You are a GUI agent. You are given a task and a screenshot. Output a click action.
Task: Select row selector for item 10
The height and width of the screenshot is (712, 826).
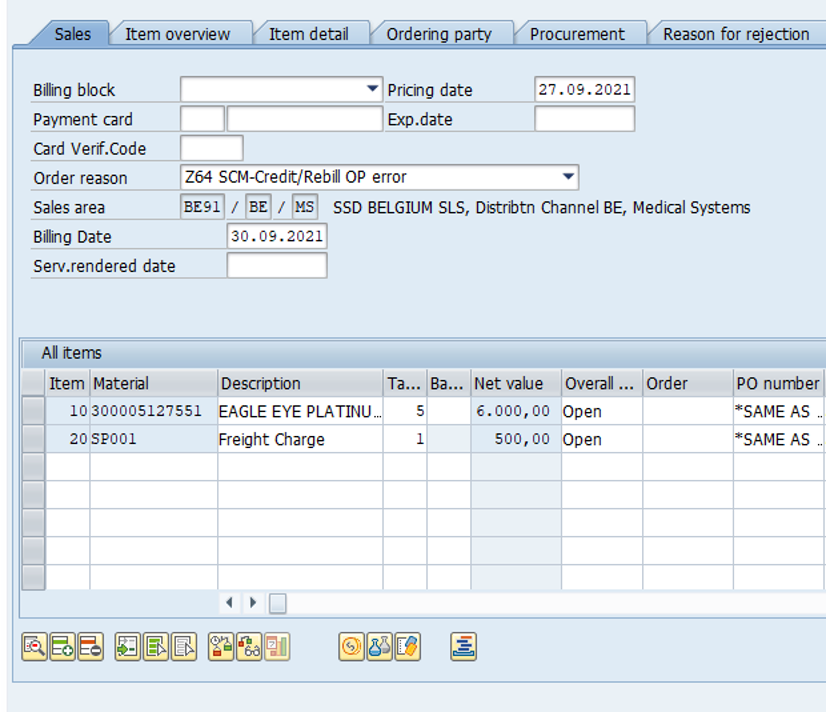click(33, 411)
